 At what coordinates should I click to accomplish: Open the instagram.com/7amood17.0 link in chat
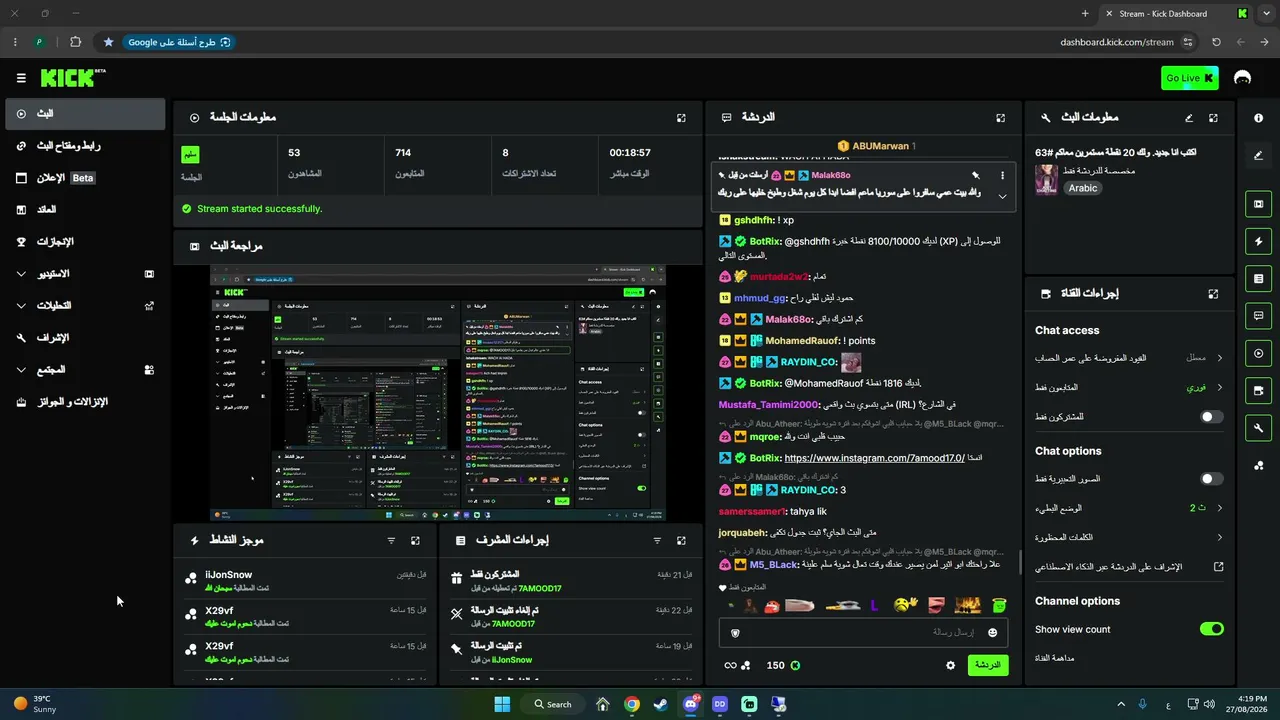tap(875, 458)
